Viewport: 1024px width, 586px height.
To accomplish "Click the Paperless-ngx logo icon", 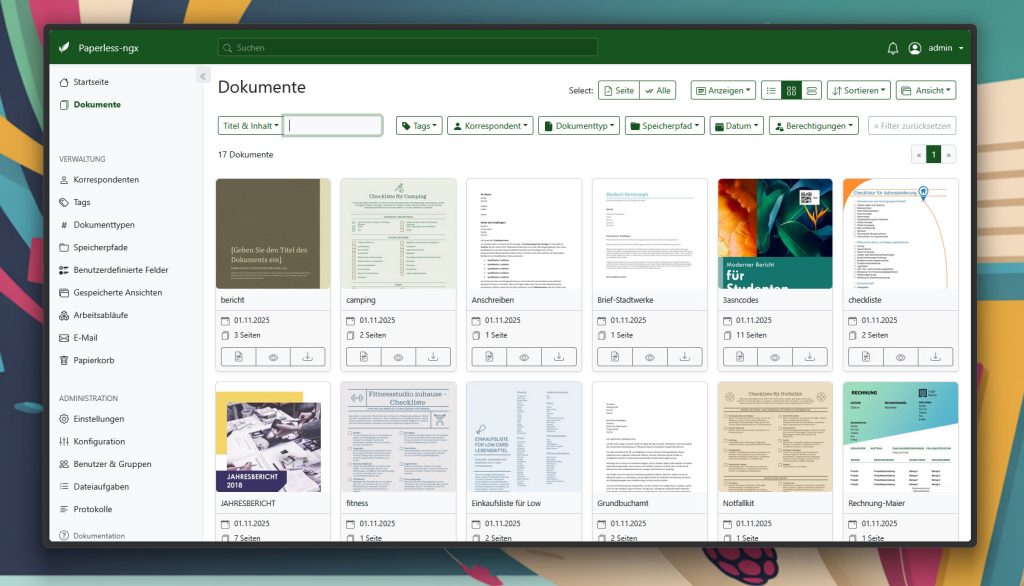I will tap(65, 48).
